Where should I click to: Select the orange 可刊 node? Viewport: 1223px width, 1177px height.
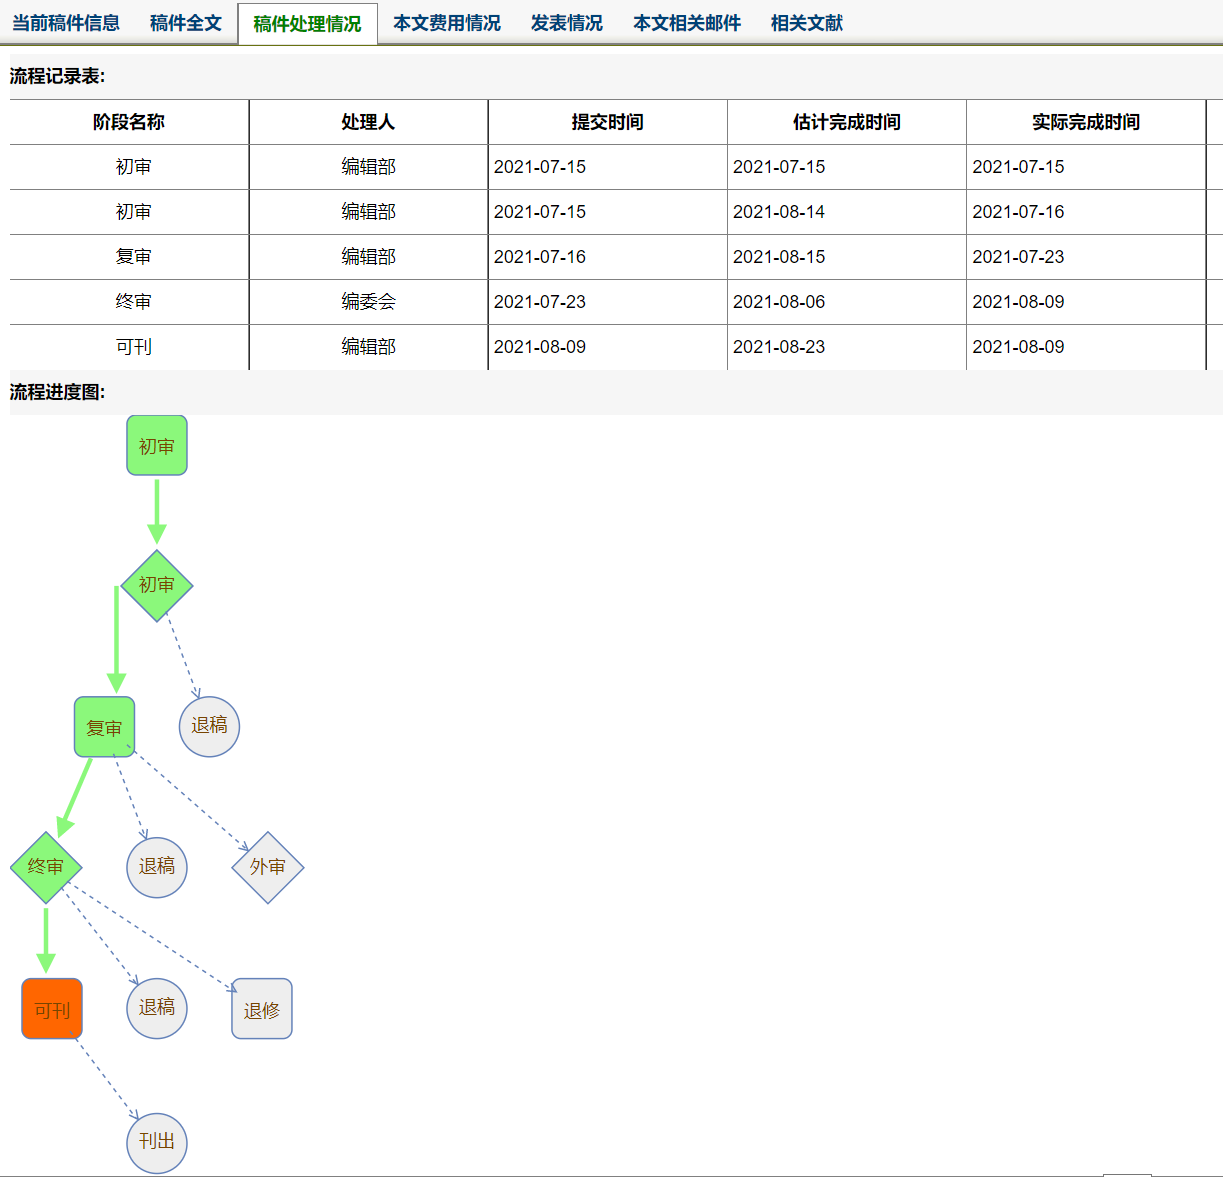tap(52, 1009)
